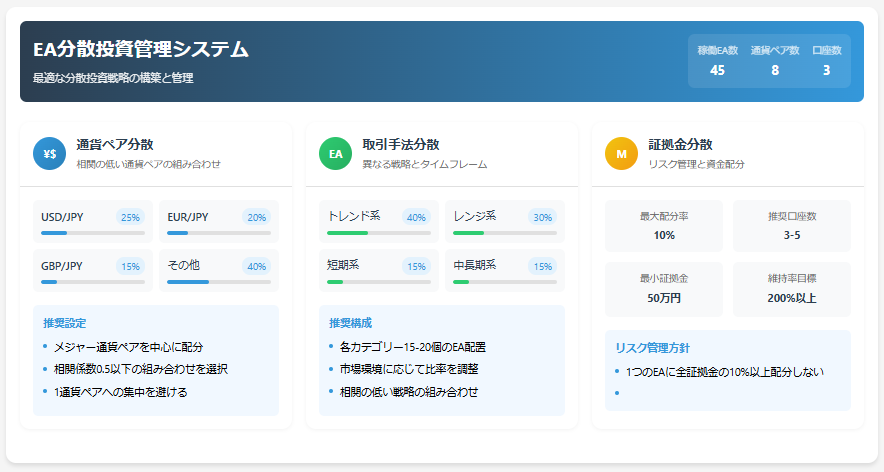Select the レンジ系 label

tap(475, 216)
